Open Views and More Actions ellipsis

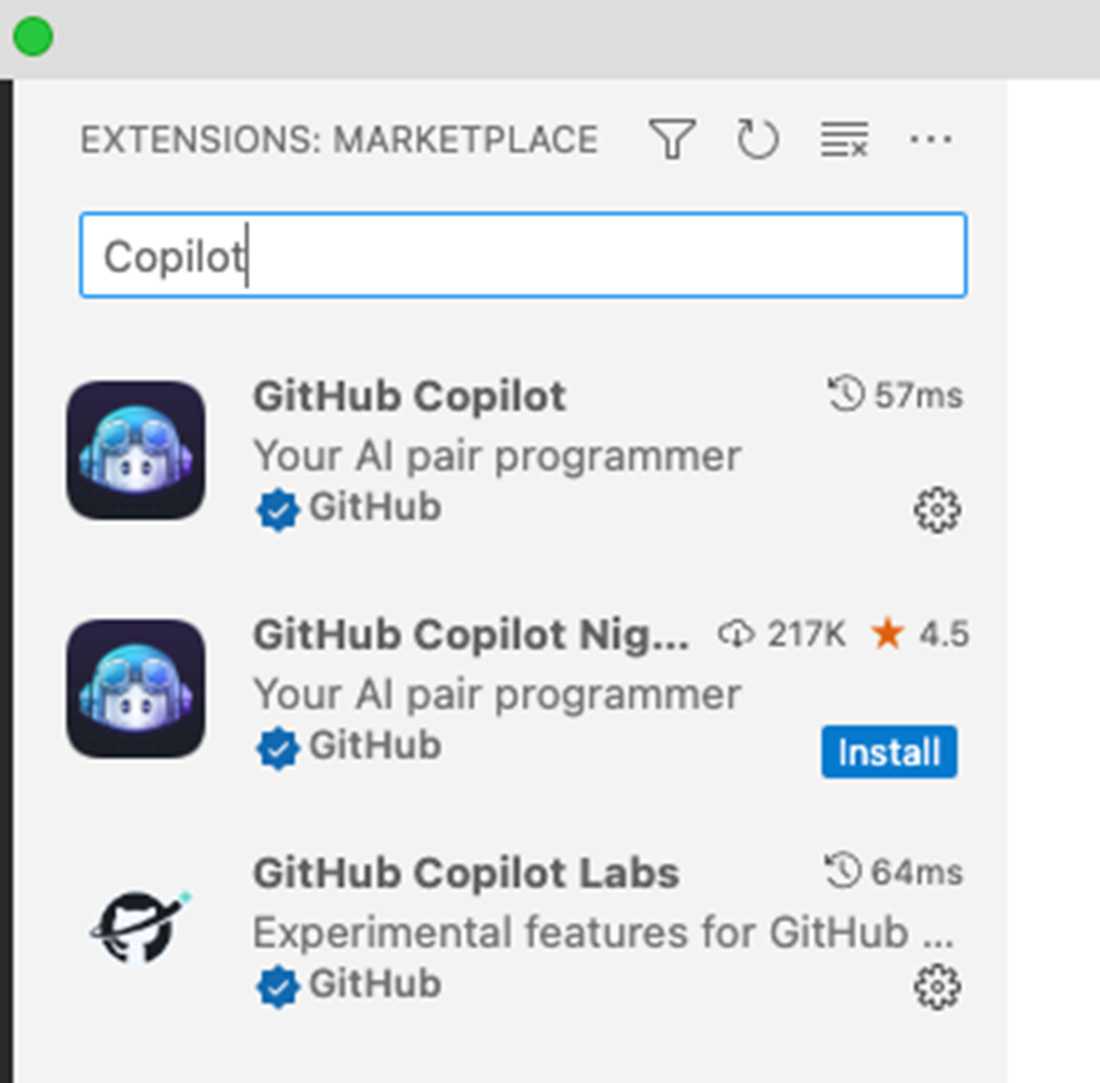tap(930, 139)
